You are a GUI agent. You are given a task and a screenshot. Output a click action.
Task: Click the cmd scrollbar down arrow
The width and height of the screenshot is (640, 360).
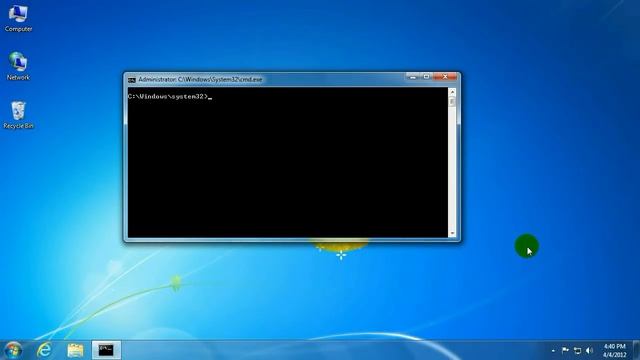452,233
